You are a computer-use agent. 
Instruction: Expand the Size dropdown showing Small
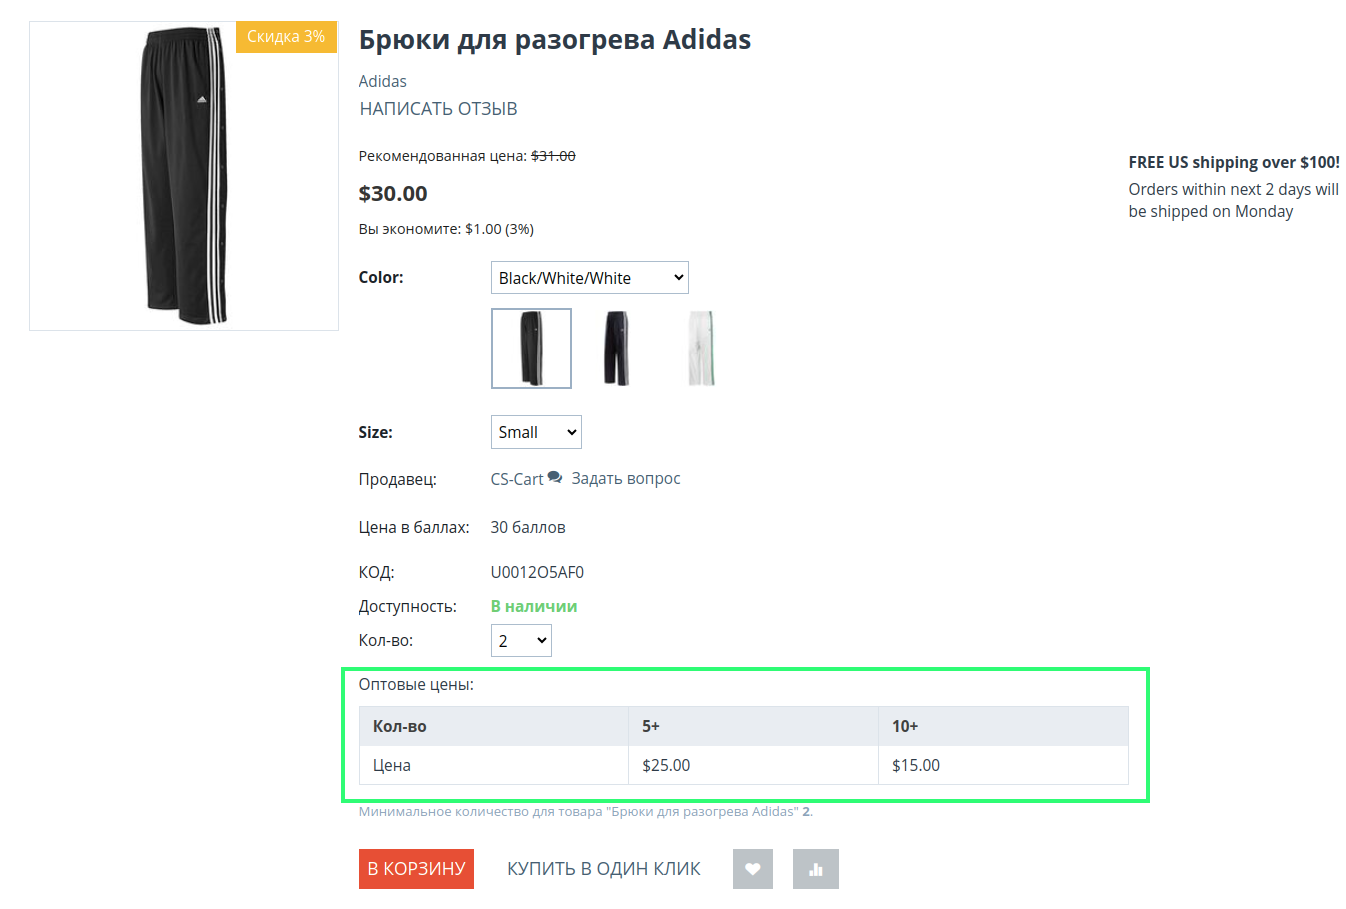point(536,432)
